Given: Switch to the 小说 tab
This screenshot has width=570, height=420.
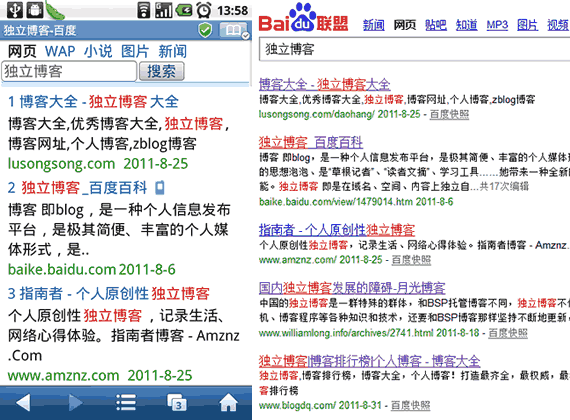Looking at the screenshot, I should (98, 51).
